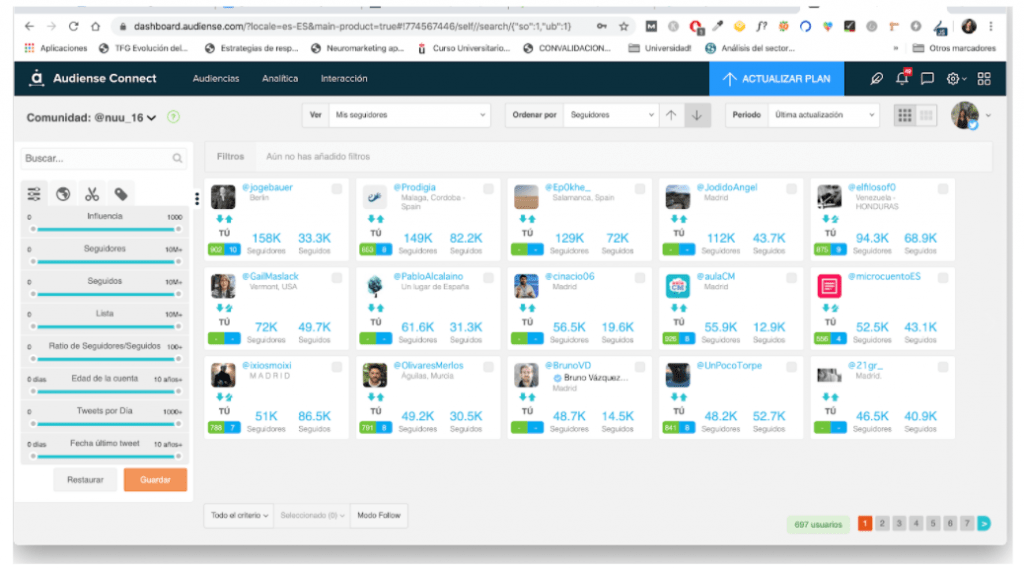Viewport: 1024px width, 570px height.
Task: Tick the checkbox on @aulaCM card
Action: (x=791, y=277)
